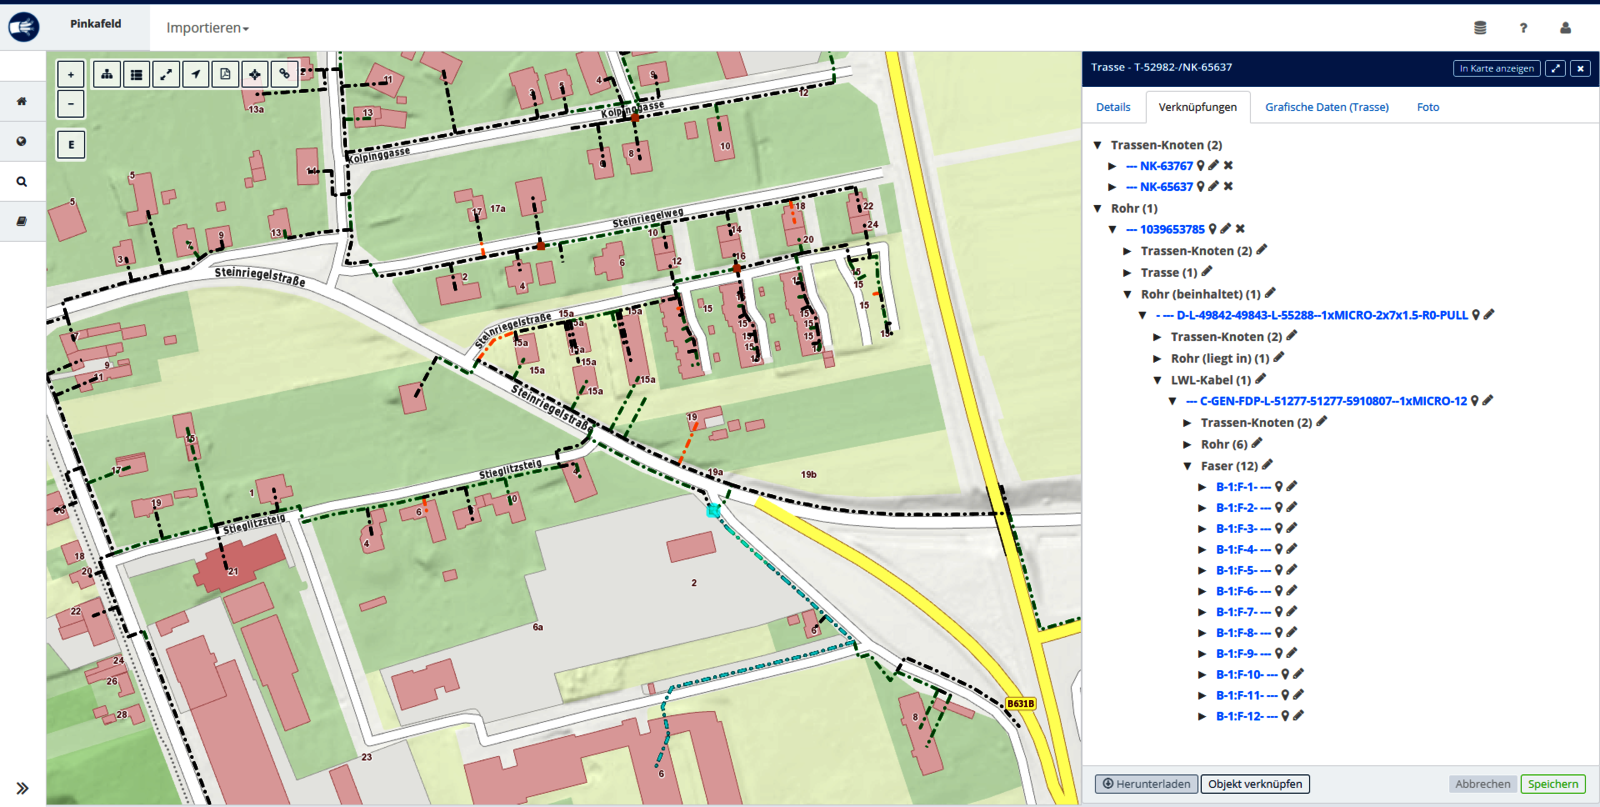Screen dimensions: 1600x807
Task: Click the PDF export icon in map toolbar
Action: (225, 74)
